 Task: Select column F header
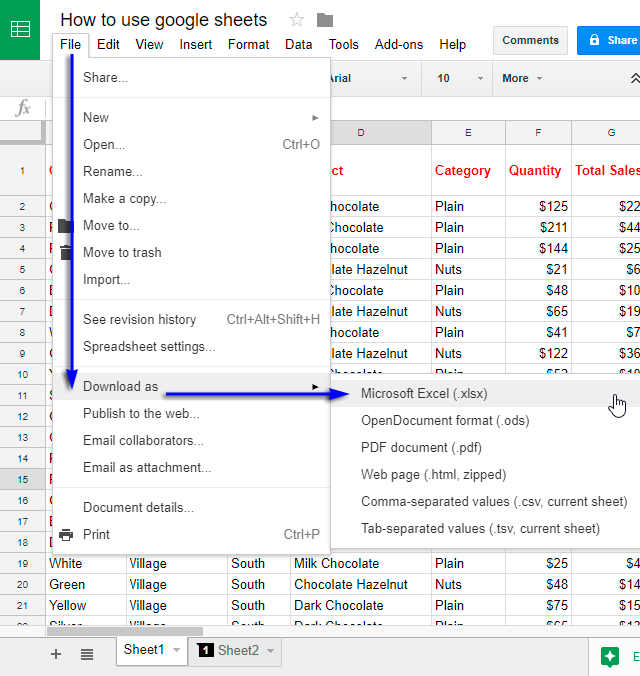(x=538, y=132)
